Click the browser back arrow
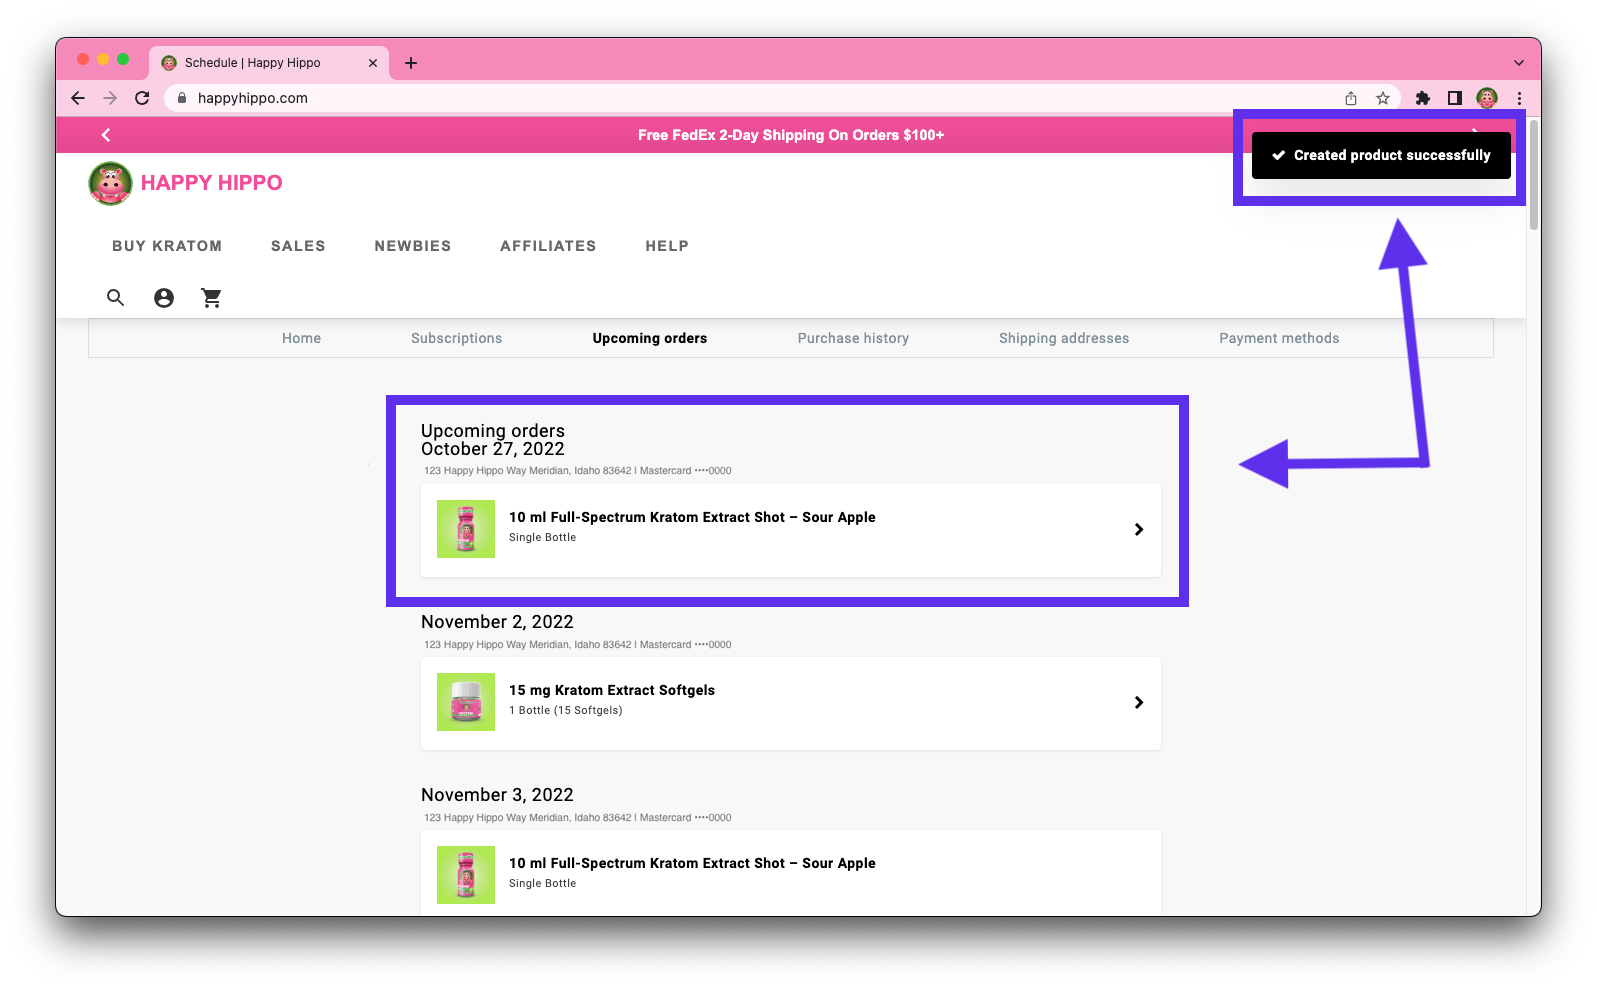The height and width of the screenshot is (990, 1597). pos(78,98)
